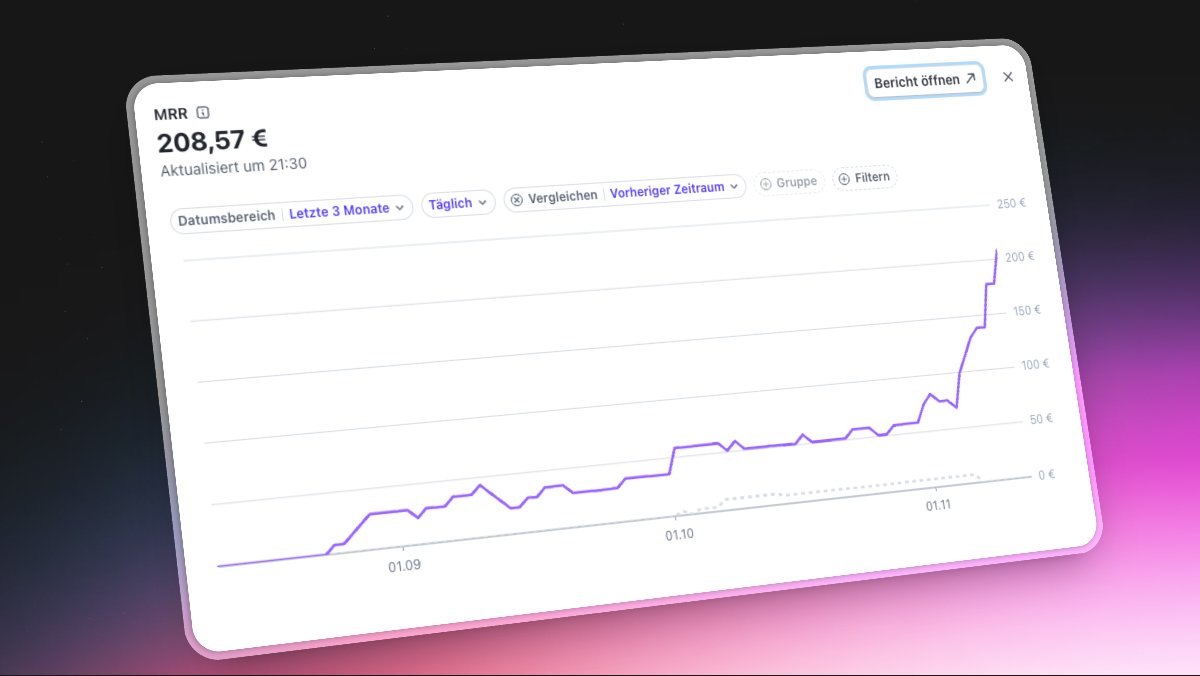Open the Täglich interval dropdown
The height and width of the screenshot is (676, 1200).
pos(457,202)
